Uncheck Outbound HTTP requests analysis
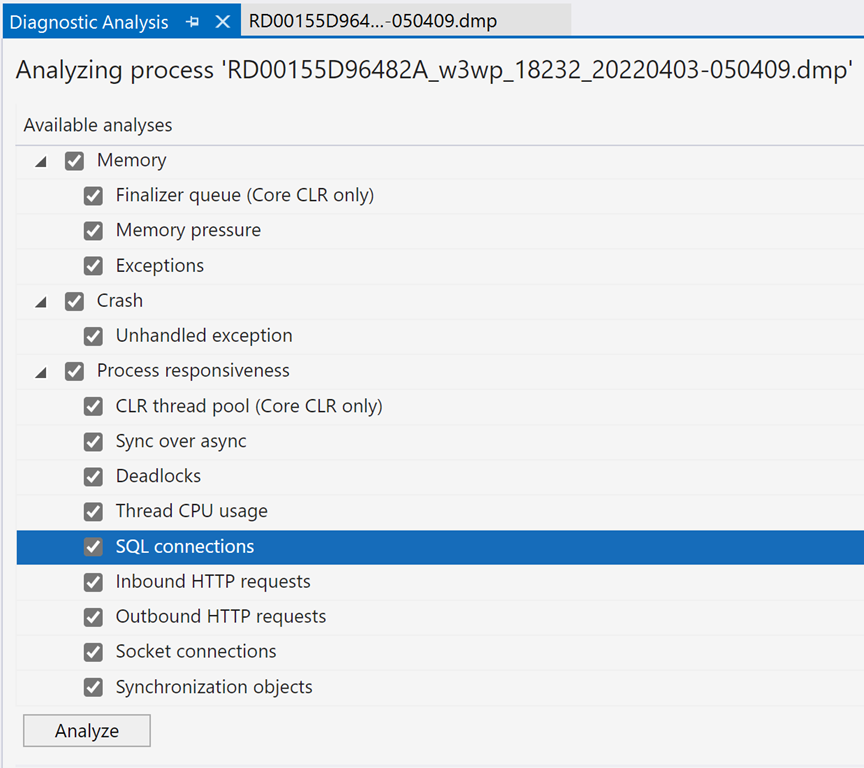 click(93, 617)
